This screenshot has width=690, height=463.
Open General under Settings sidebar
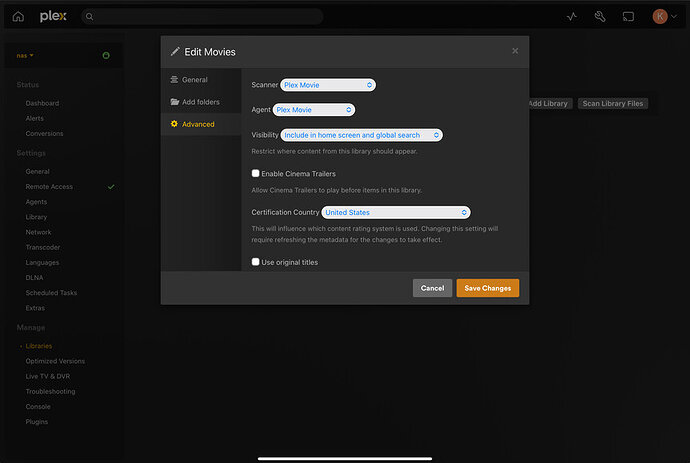click(x=37, y=171)
